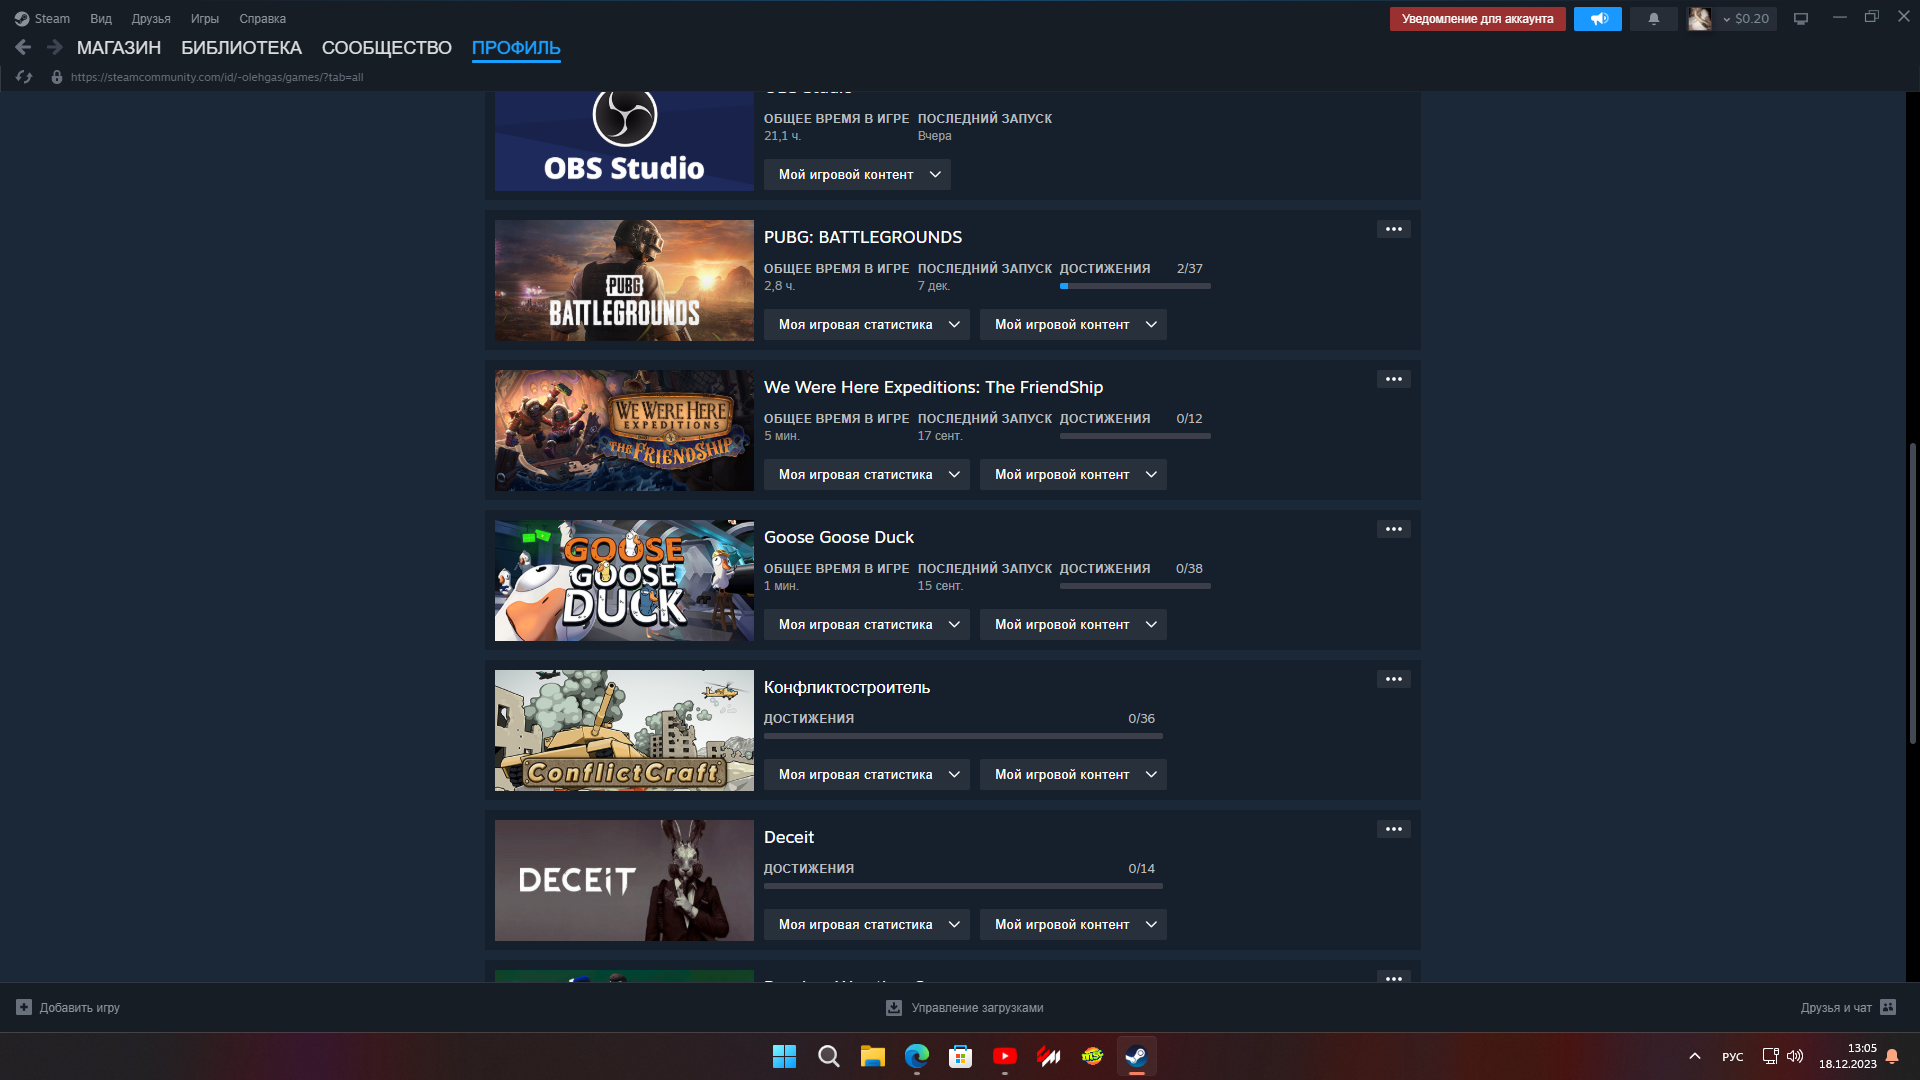
Task: Expand Goose Goose Duck "Моя игровая статистика"
Action: pyautogui.click(x=866, y=624)
